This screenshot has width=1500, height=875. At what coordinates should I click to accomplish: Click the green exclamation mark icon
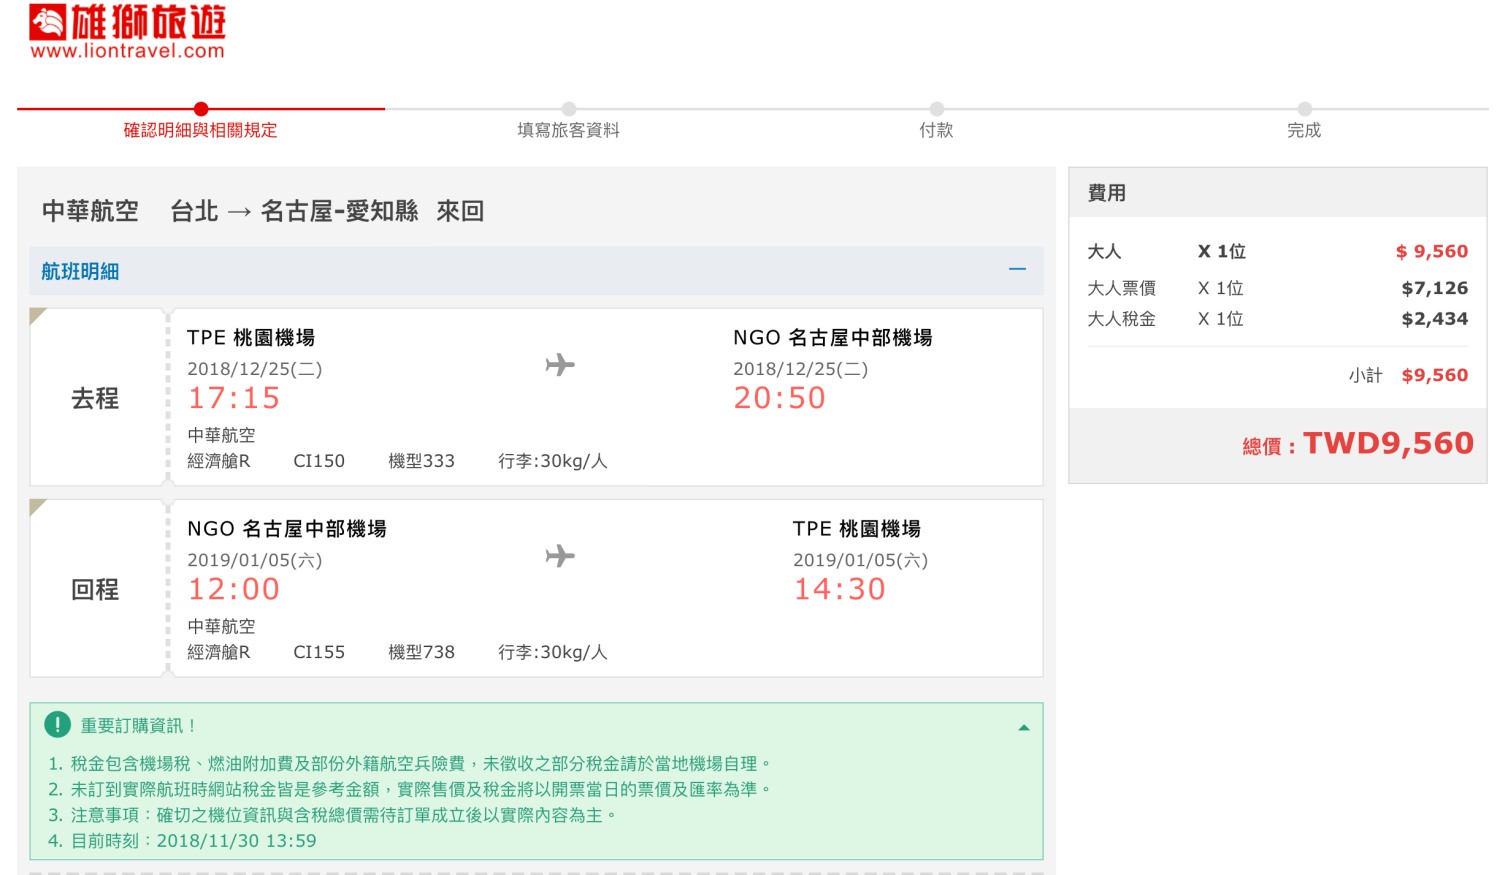(58, 725)
